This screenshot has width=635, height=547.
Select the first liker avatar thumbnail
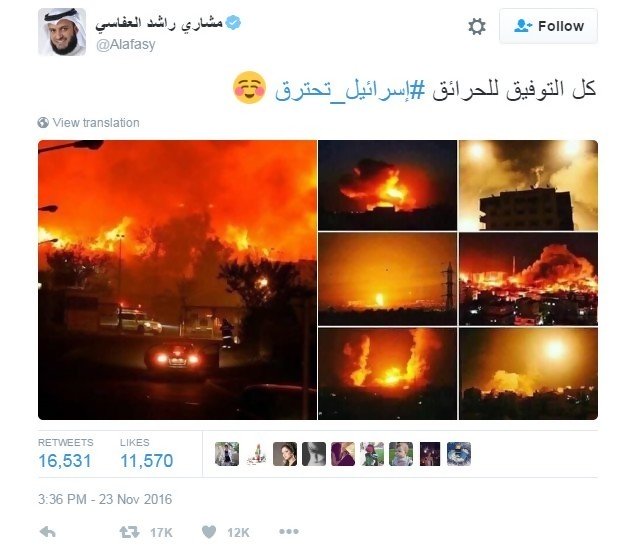pyautogui.click(x=227, y=454)
